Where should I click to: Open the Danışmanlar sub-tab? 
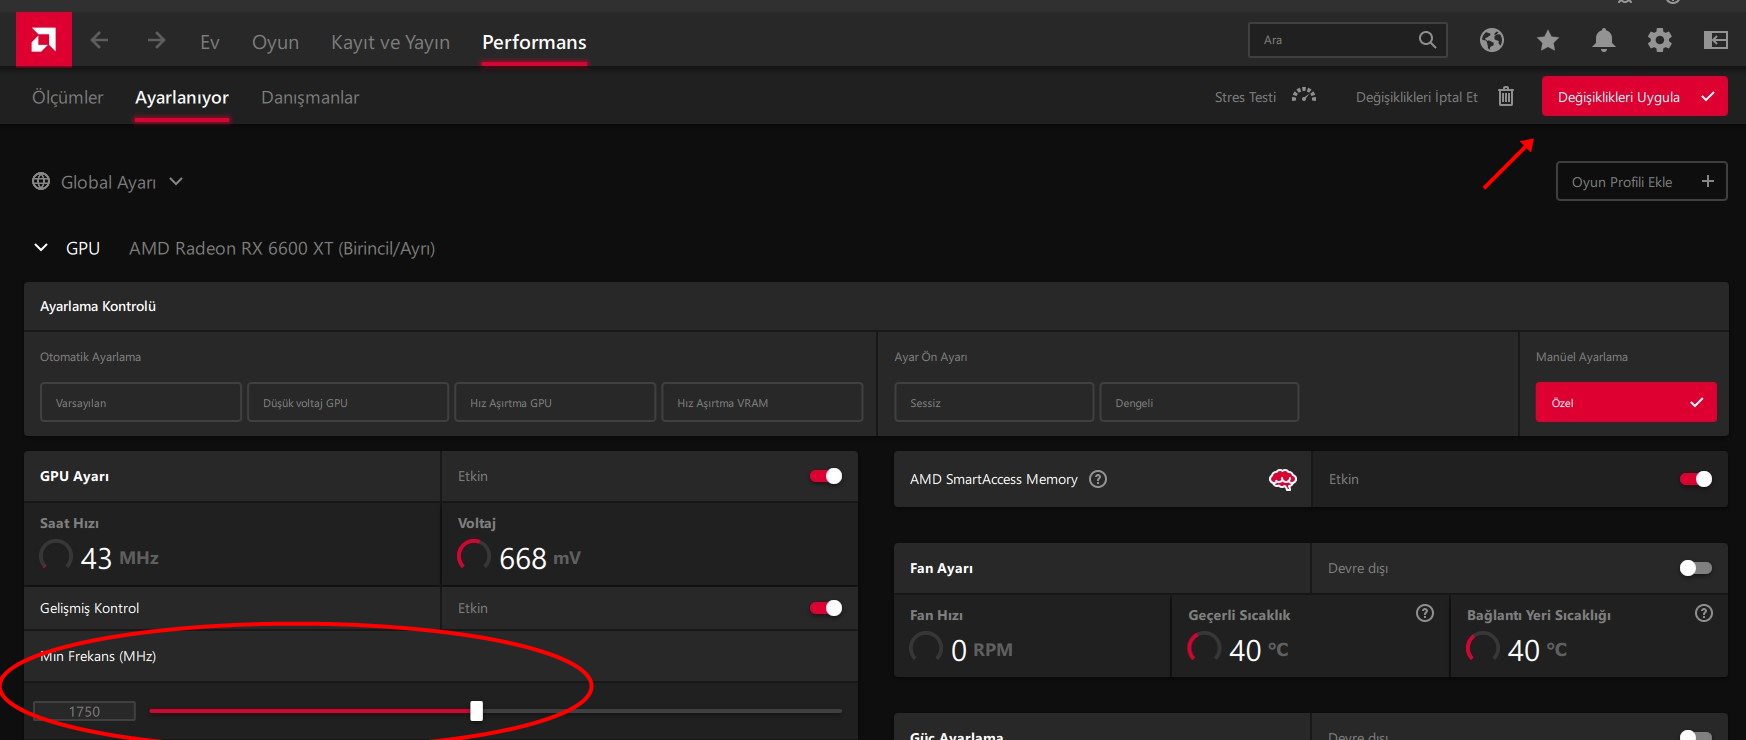tap(310, 97)
